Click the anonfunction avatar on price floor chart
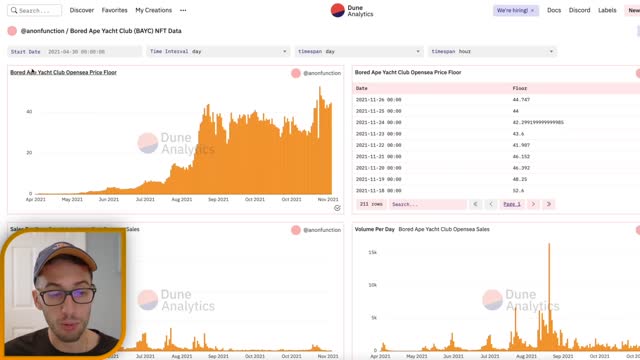The image size is (640, 360). (x=296, y=73)
